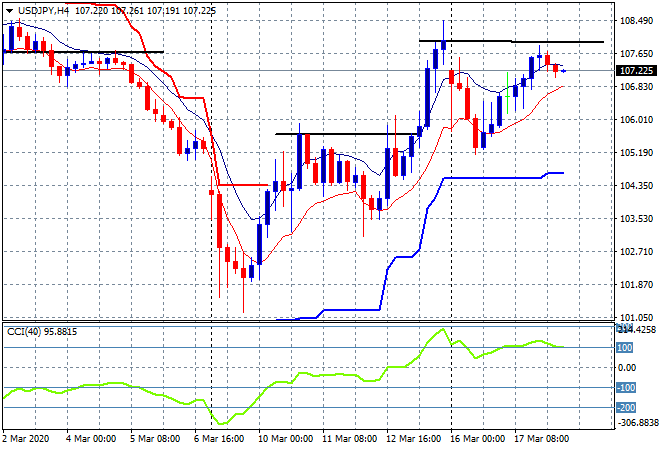
Task: Click the CCI 0.00 level label
Action: [627, 368]
